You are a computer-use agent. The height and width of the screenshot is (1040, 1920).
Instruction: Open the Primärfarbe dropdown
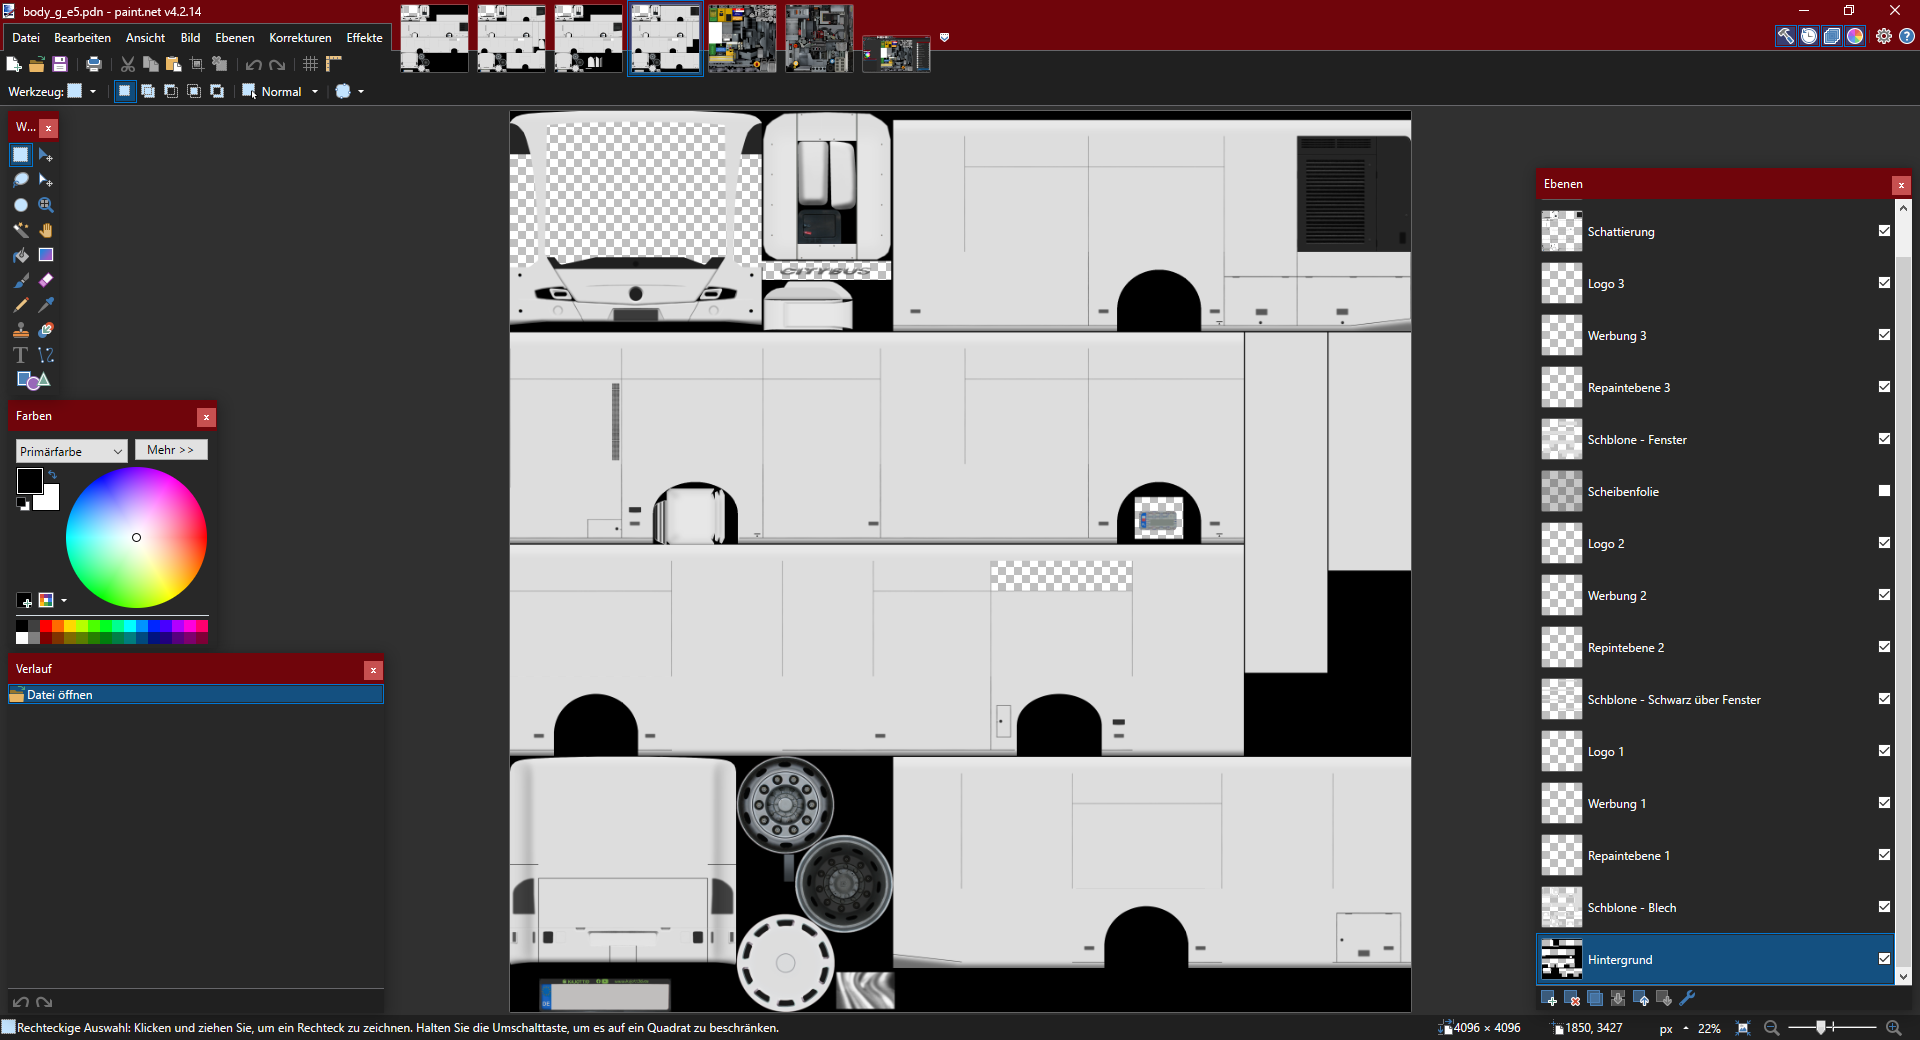click(x=71, y=451)
